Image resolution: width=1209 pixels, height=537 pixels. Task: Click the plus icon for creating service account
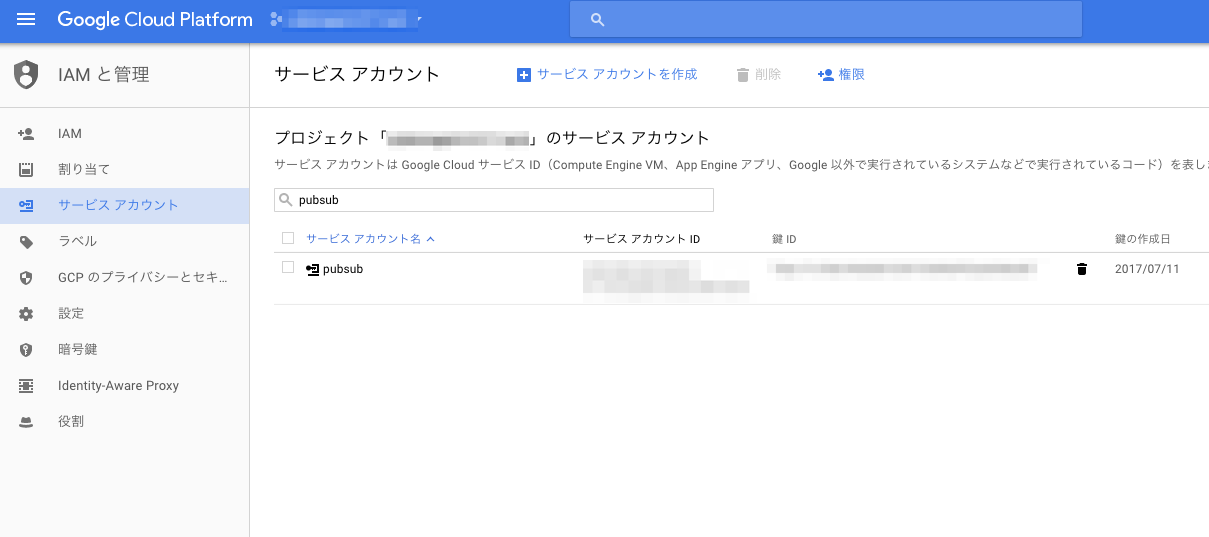tap(523, 75)
